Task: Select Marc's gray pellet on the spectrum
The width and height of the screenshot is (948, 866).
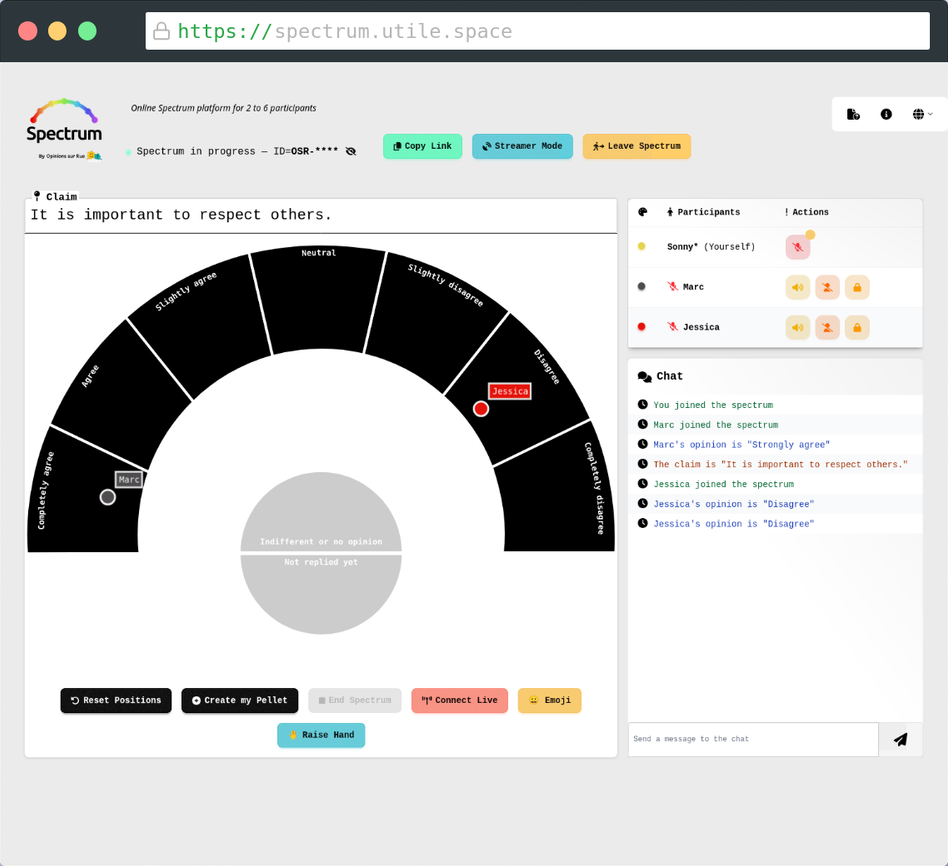Action: click(x=108, y=497)
